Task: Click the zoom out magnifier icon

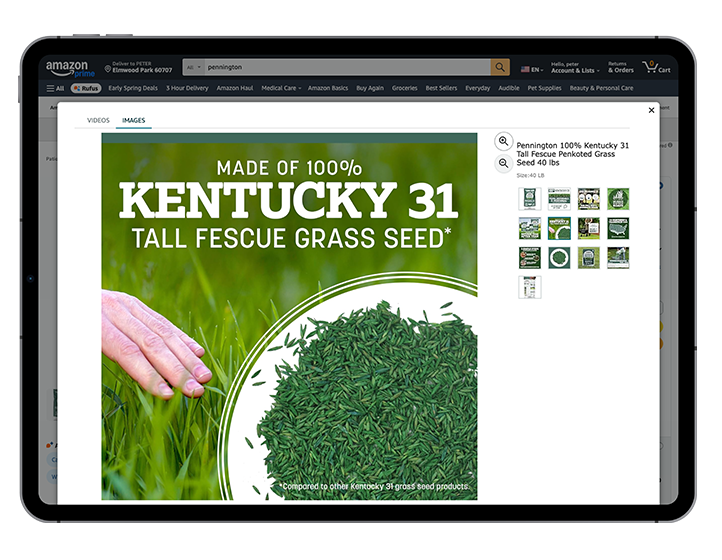Action: [x=504, y=163]
